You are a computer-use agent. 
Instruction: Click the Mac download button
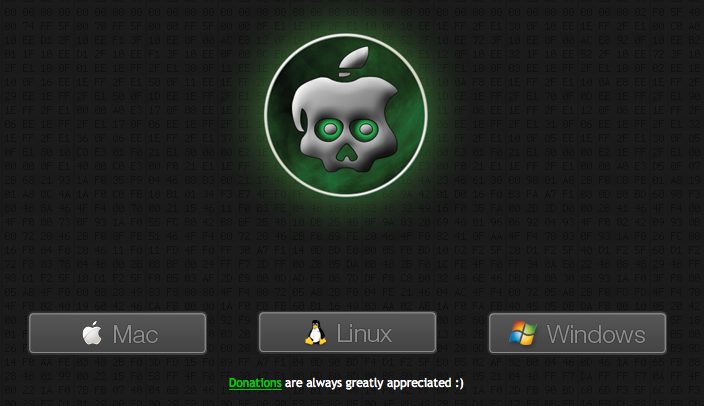[x=118, y=333]
